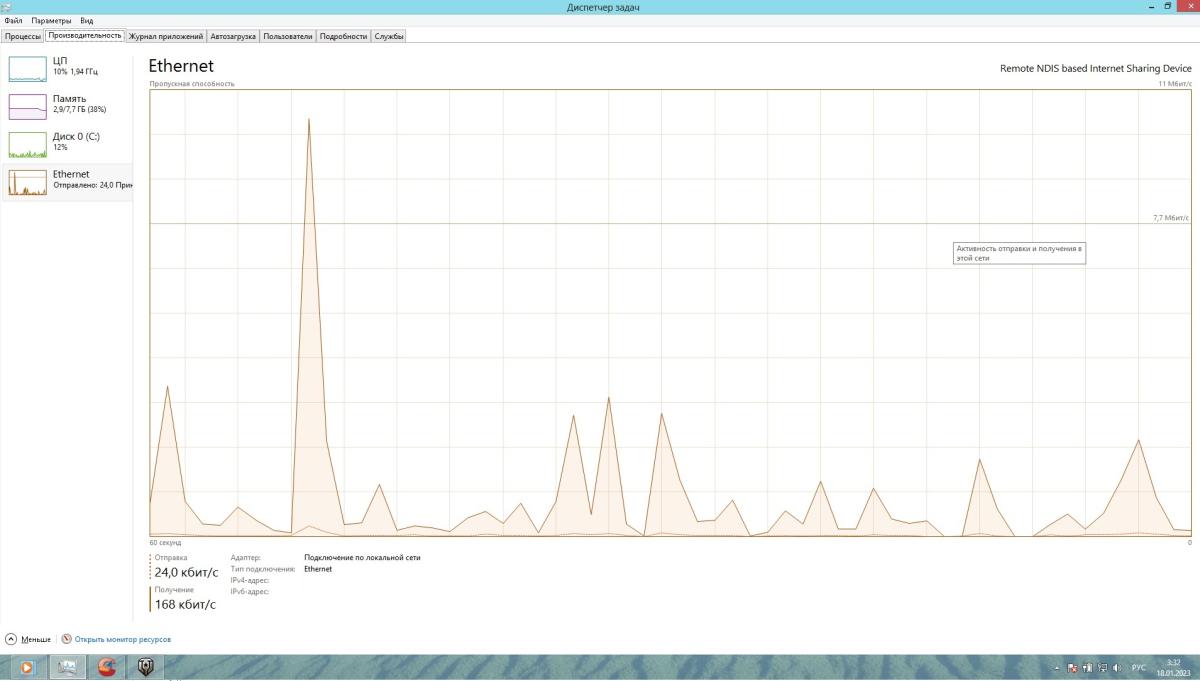1200x681 pixels.
Task: Click the 24,0 кбит/с send value
Action: 186,573
